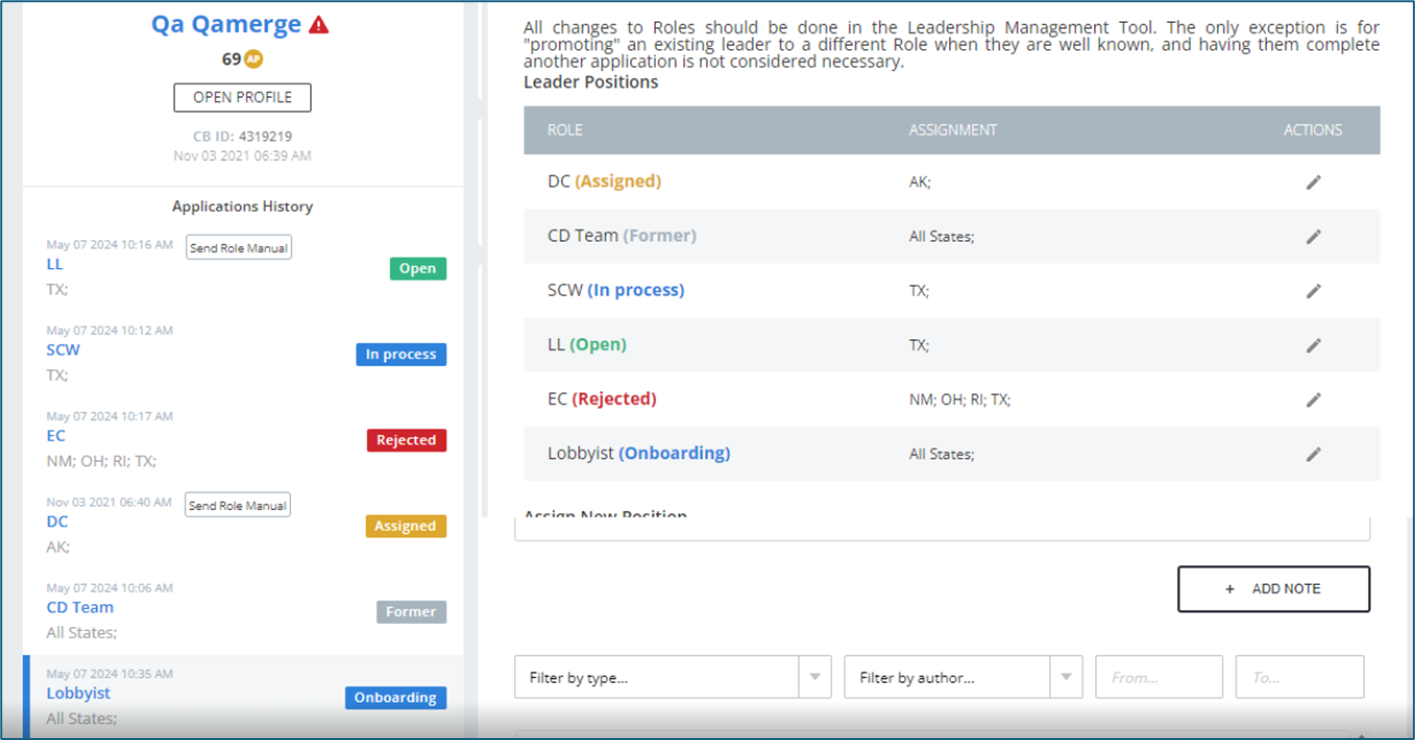1415x740 pixels.
Task: Send Role Manual for DC application
Action: click(238, 506)
